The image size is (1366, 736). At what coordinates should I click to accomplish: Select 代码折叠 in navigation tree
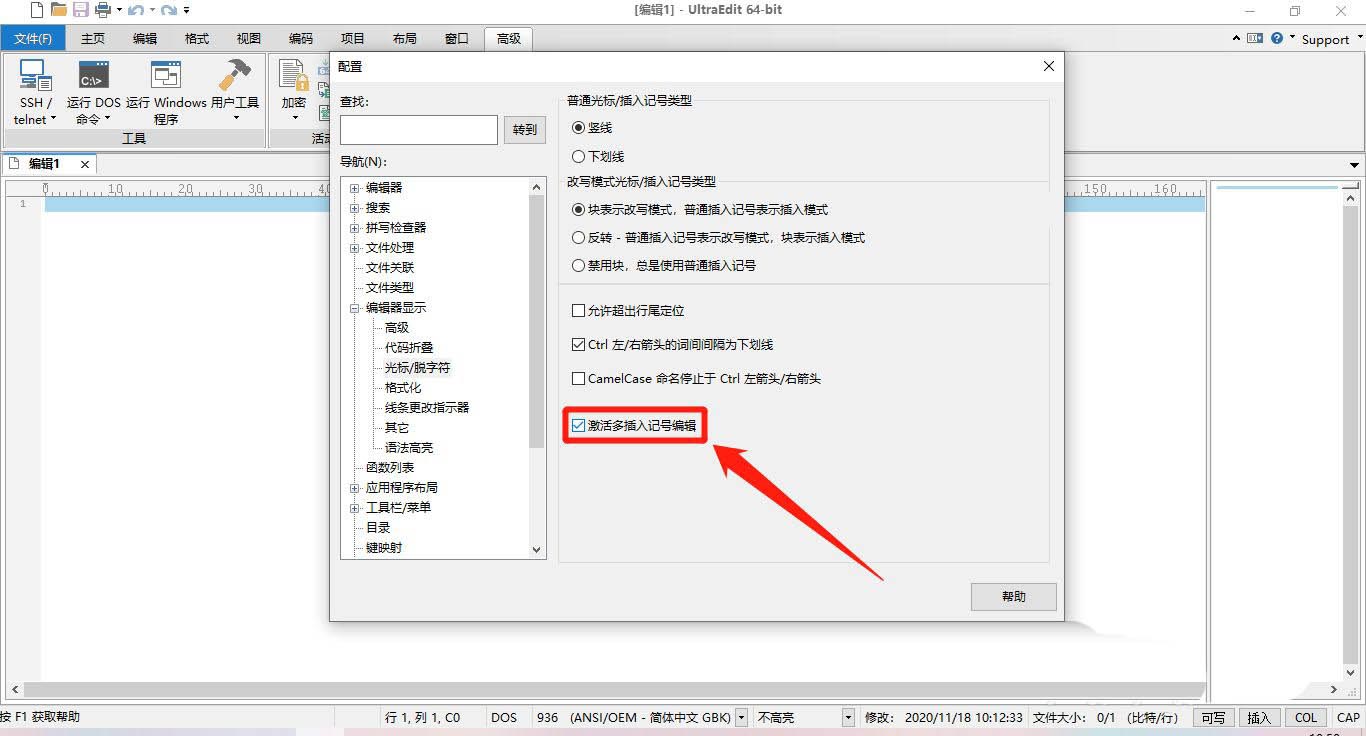pyautogui.click(x=409, y=348)
